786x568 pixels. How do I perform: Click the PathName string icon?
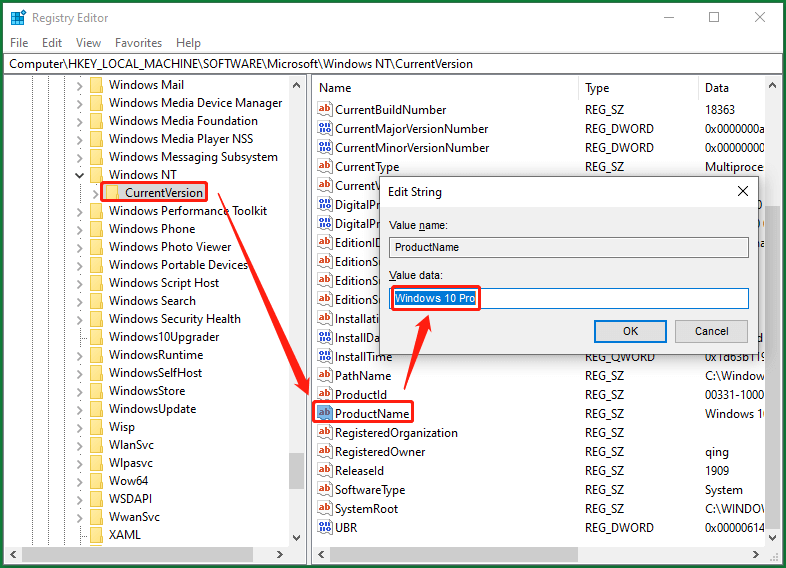pyautogui.click(x=324, y=375)
